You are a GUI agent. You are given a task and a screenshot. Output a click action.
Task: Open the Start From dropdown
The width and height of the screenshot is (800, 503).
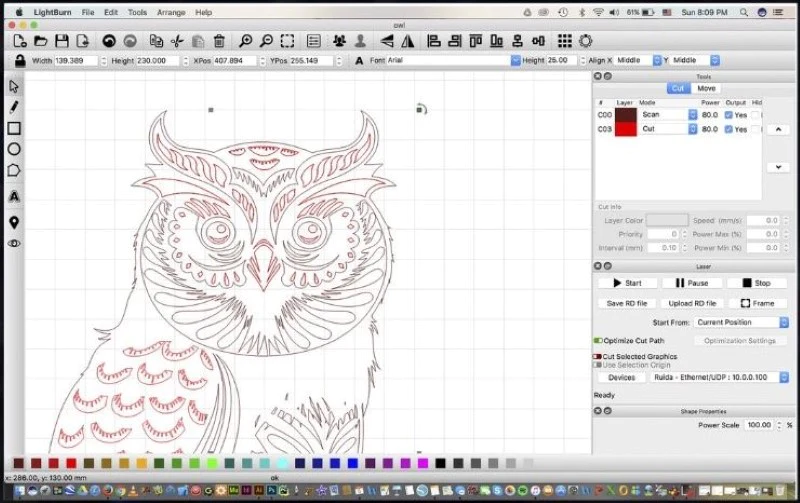pos(742,322)
